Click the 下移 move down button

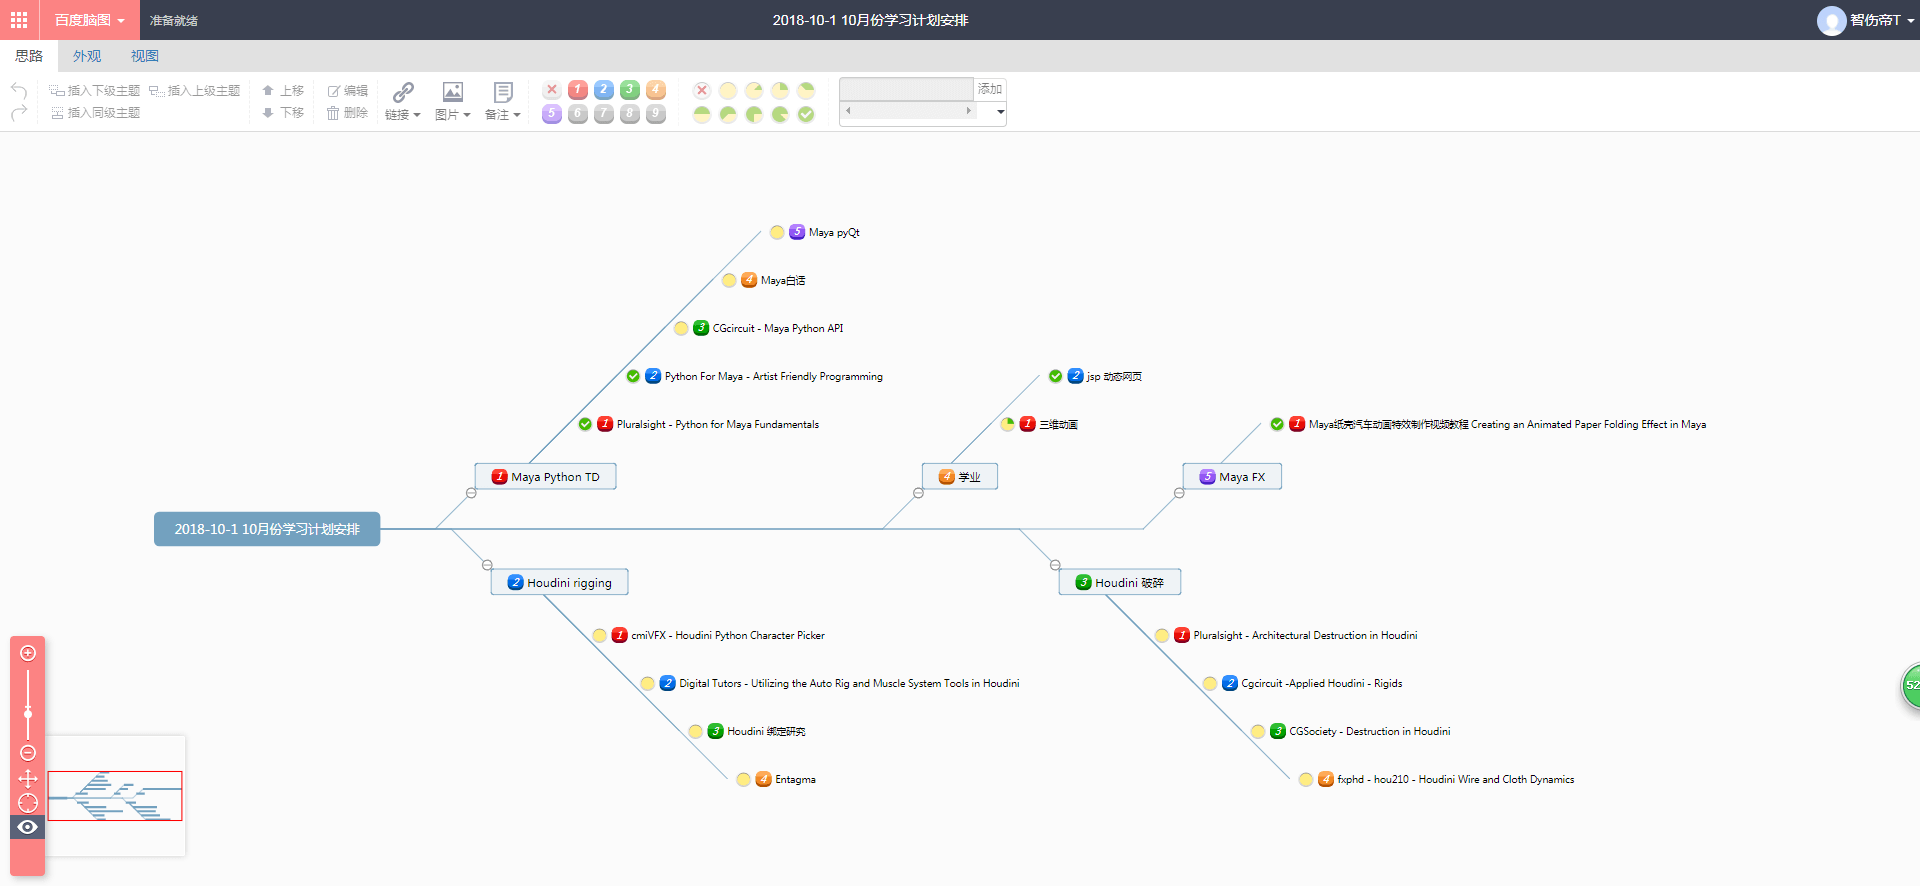coord(283,113)
